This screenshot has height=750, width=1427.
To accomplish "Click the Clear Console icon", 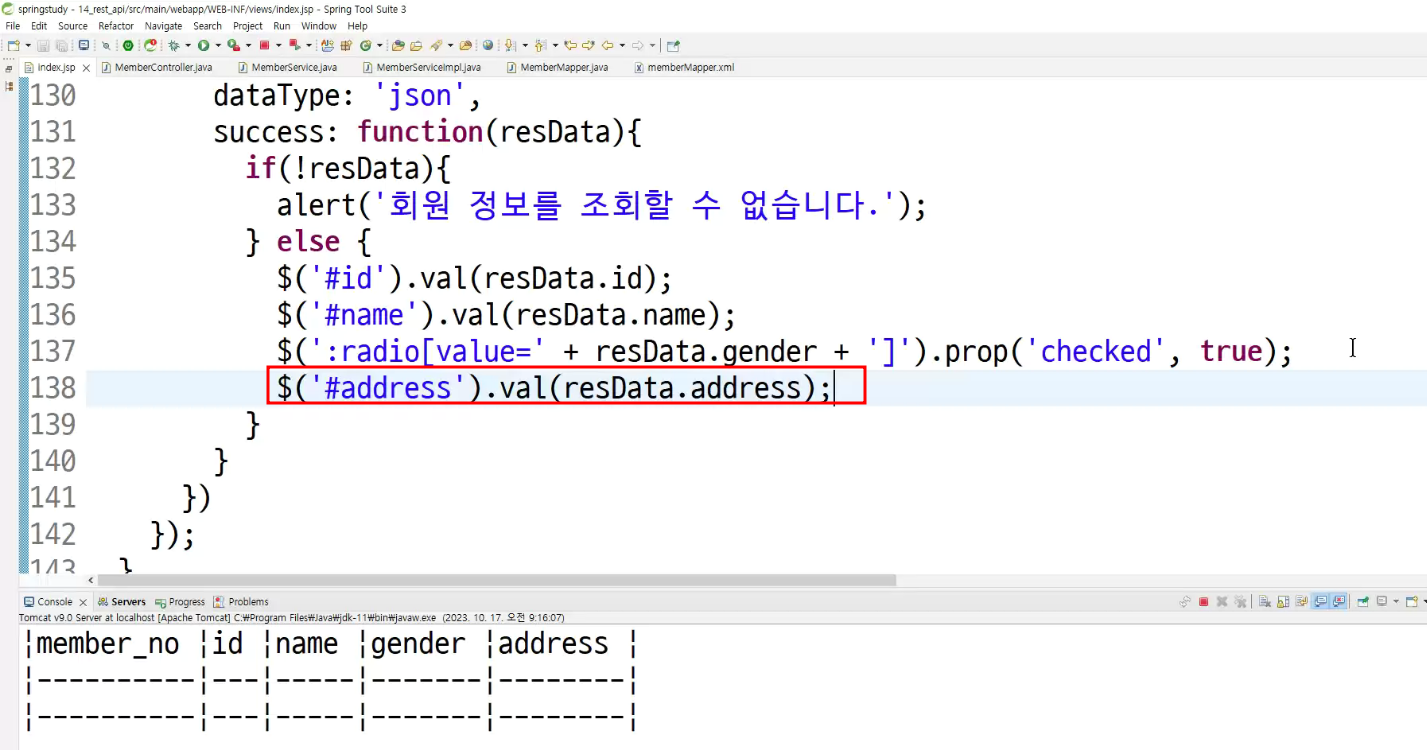I will (1264, 602).
